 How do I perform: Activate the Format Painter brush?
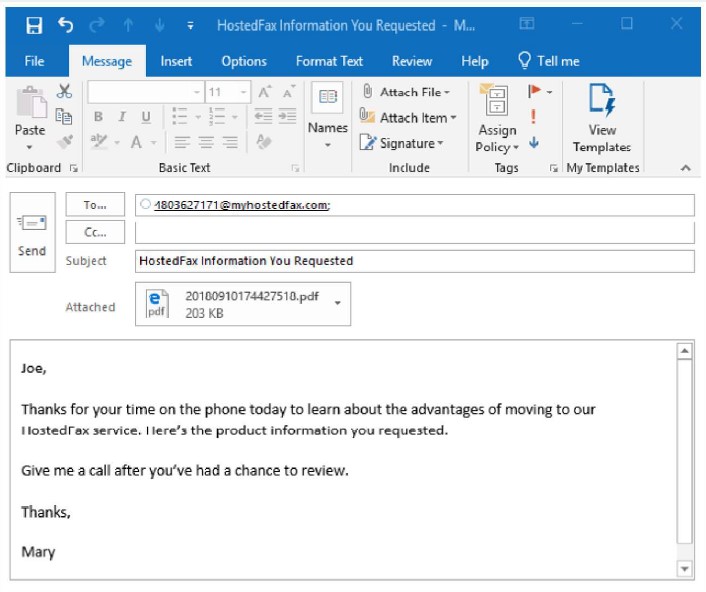(x=65, y=142)
